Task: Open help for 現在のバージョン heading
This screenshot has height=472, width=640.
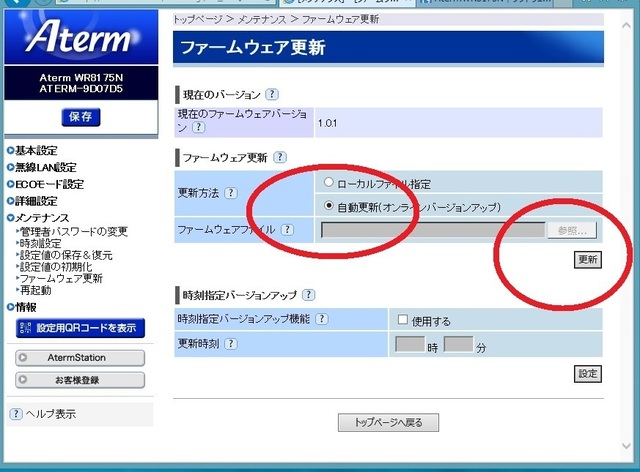Action: (x=272, y=95)
